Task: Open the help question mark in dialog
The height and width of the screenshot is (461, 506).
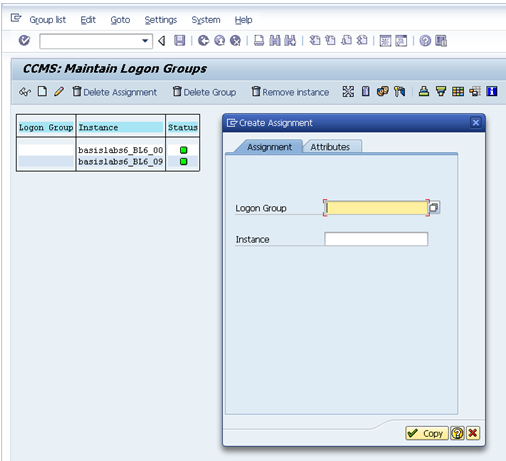Action: tap(457, 433)
